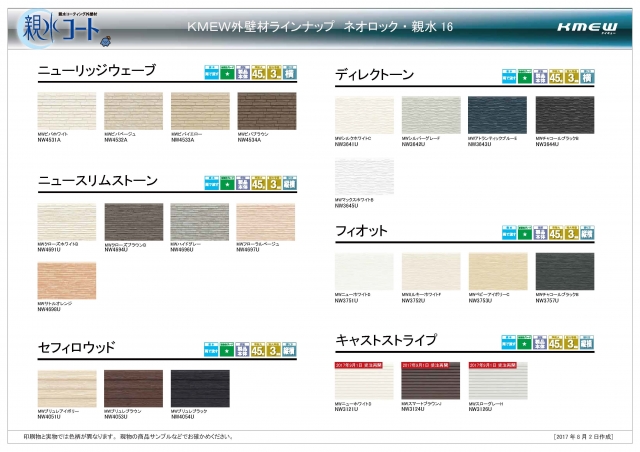Select the brown NW4053U swatch under セフィロウッド

click(x=133, y=389)
